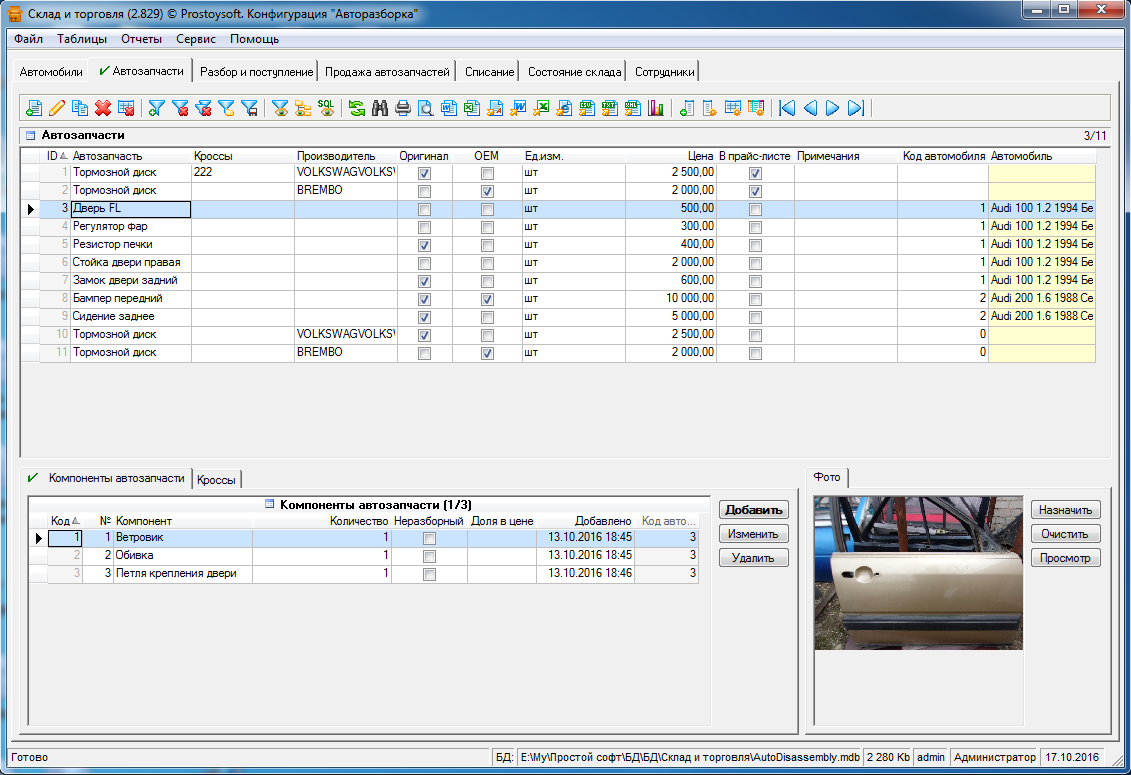Click the green refresh arrows icon

point(357,108)
